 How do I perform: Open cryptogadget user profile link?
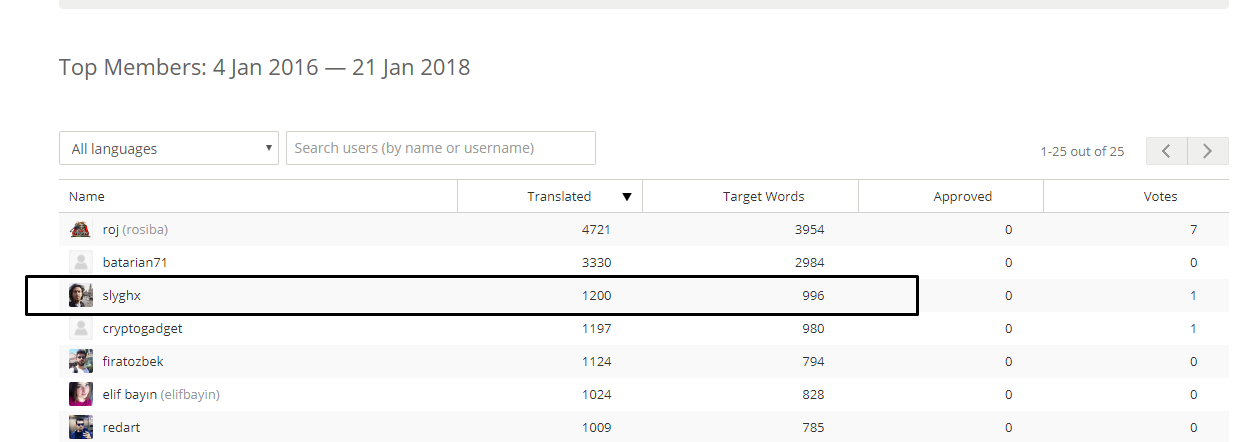coord(142,328)
